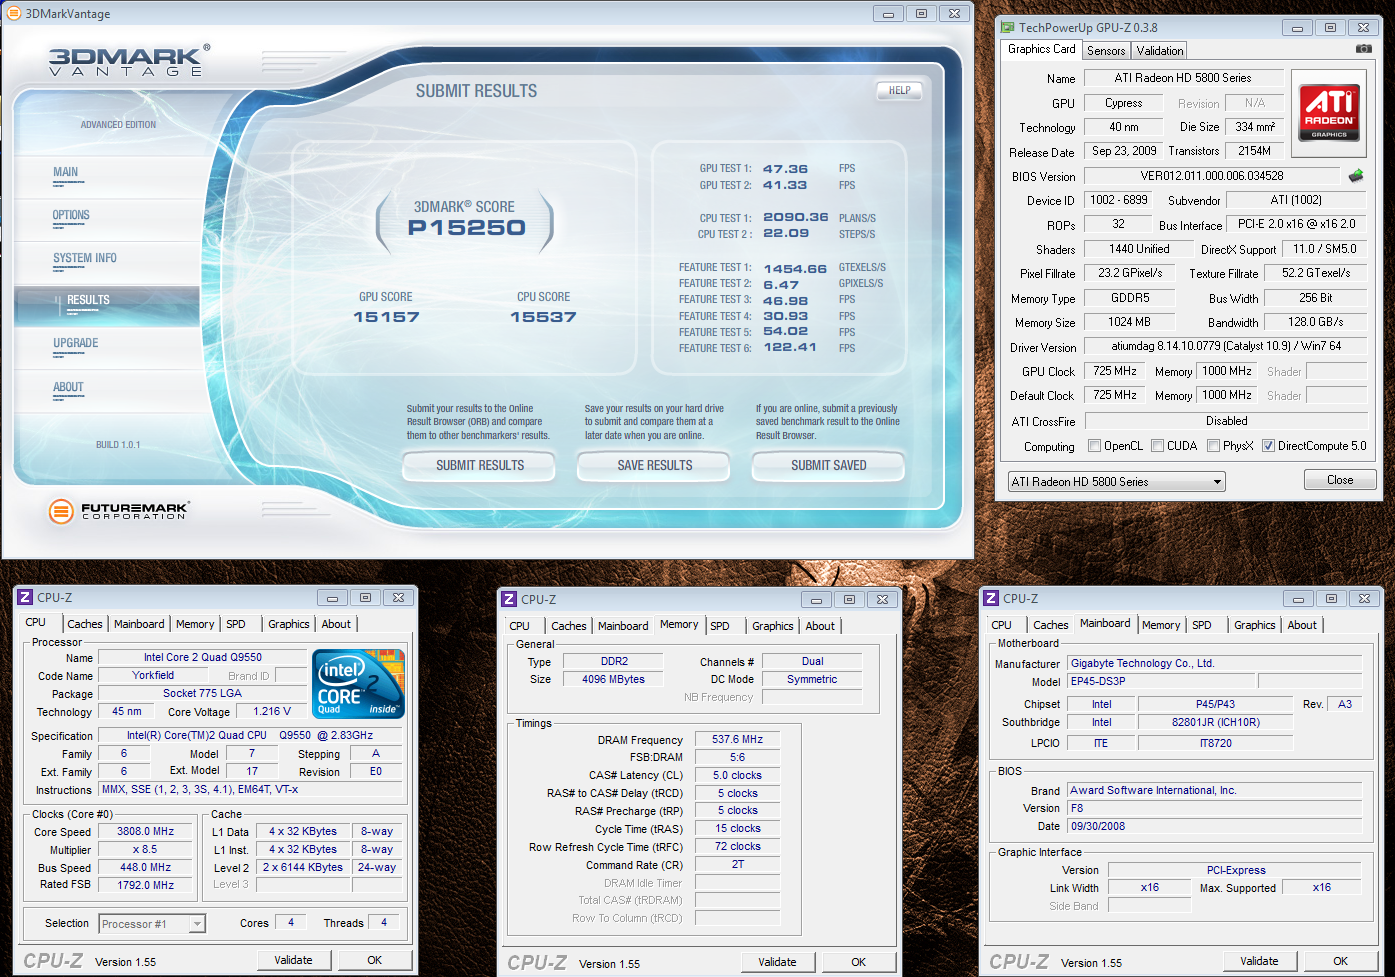This screenshot has height=977, width=1395.
Task: Click the Driver Version field in GPU-Z
Action: [x=1226, y=346]
